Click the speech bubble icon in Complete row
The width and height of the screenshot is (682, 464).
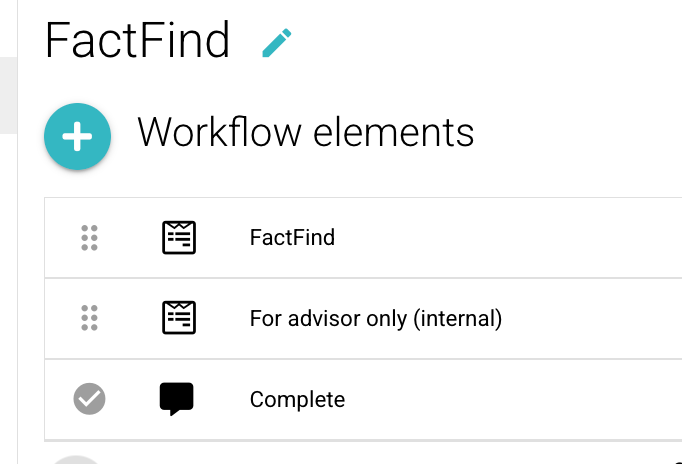[x=177, y=400]
